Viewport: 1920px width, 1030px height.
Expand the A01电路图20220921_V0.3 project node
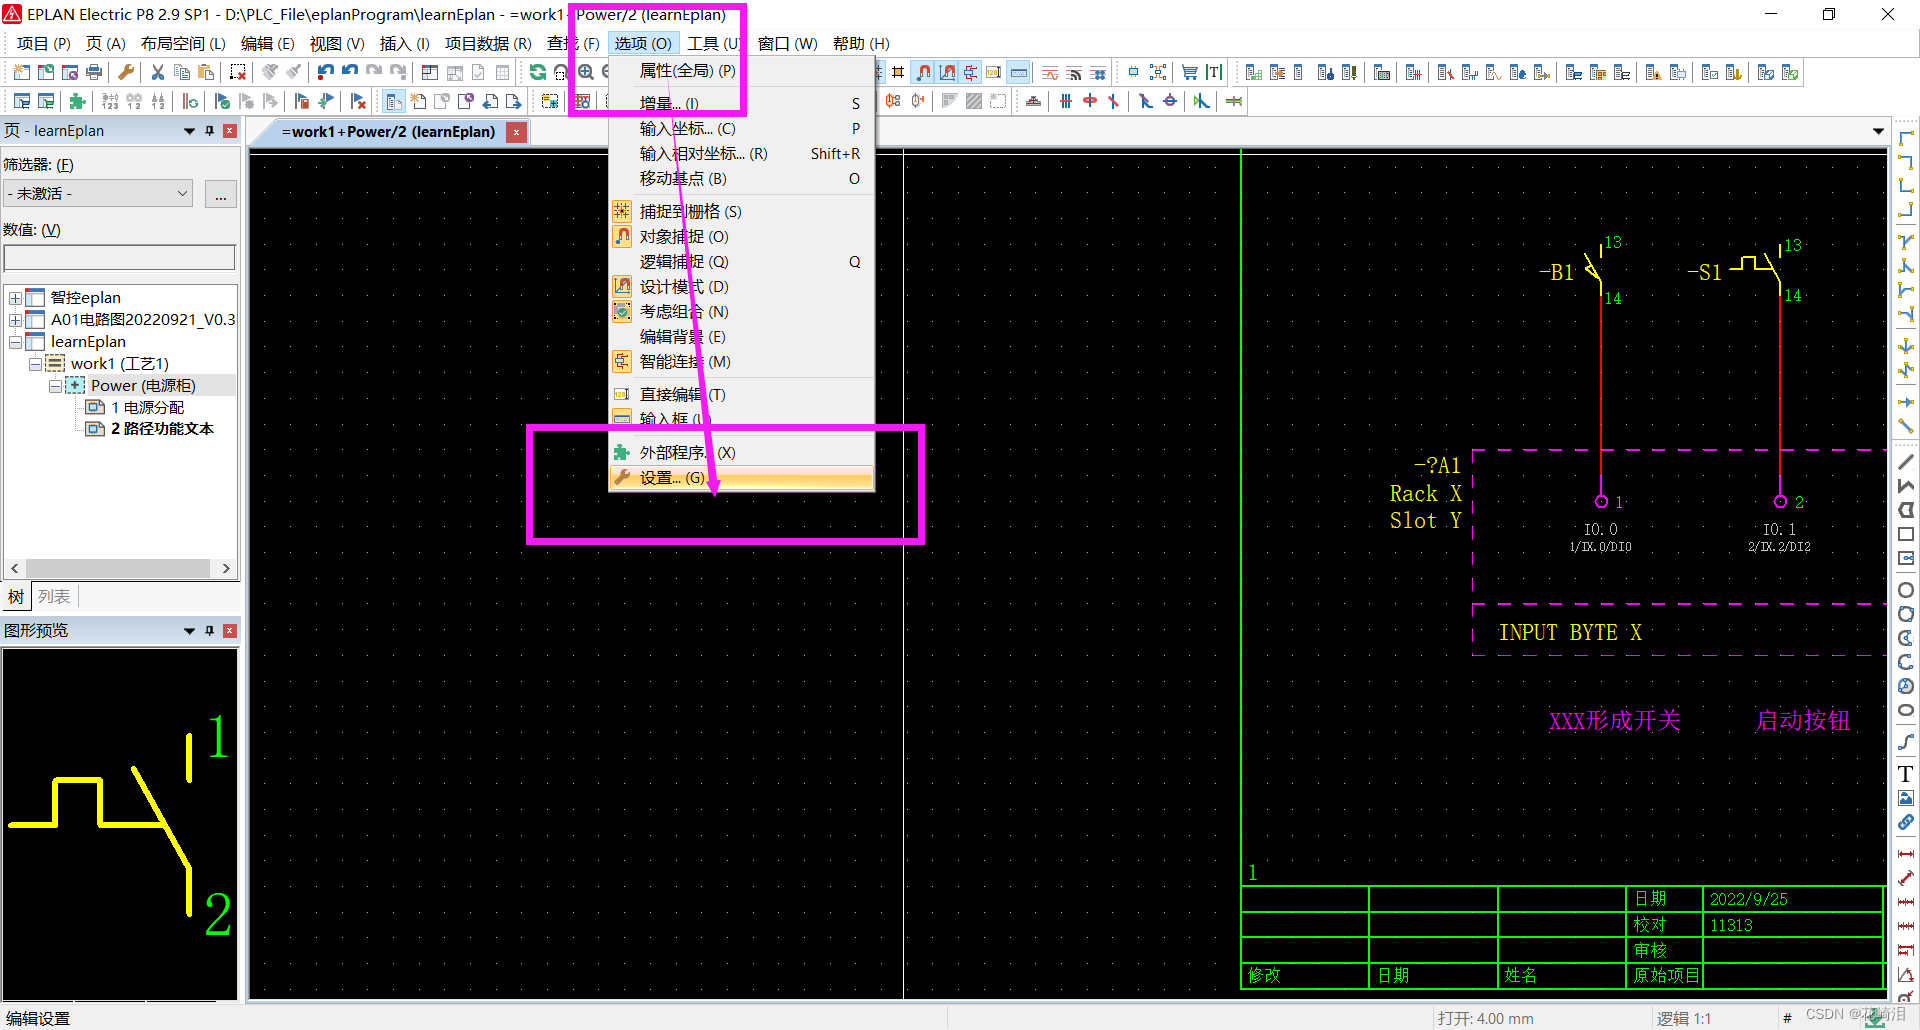[15, 320]
